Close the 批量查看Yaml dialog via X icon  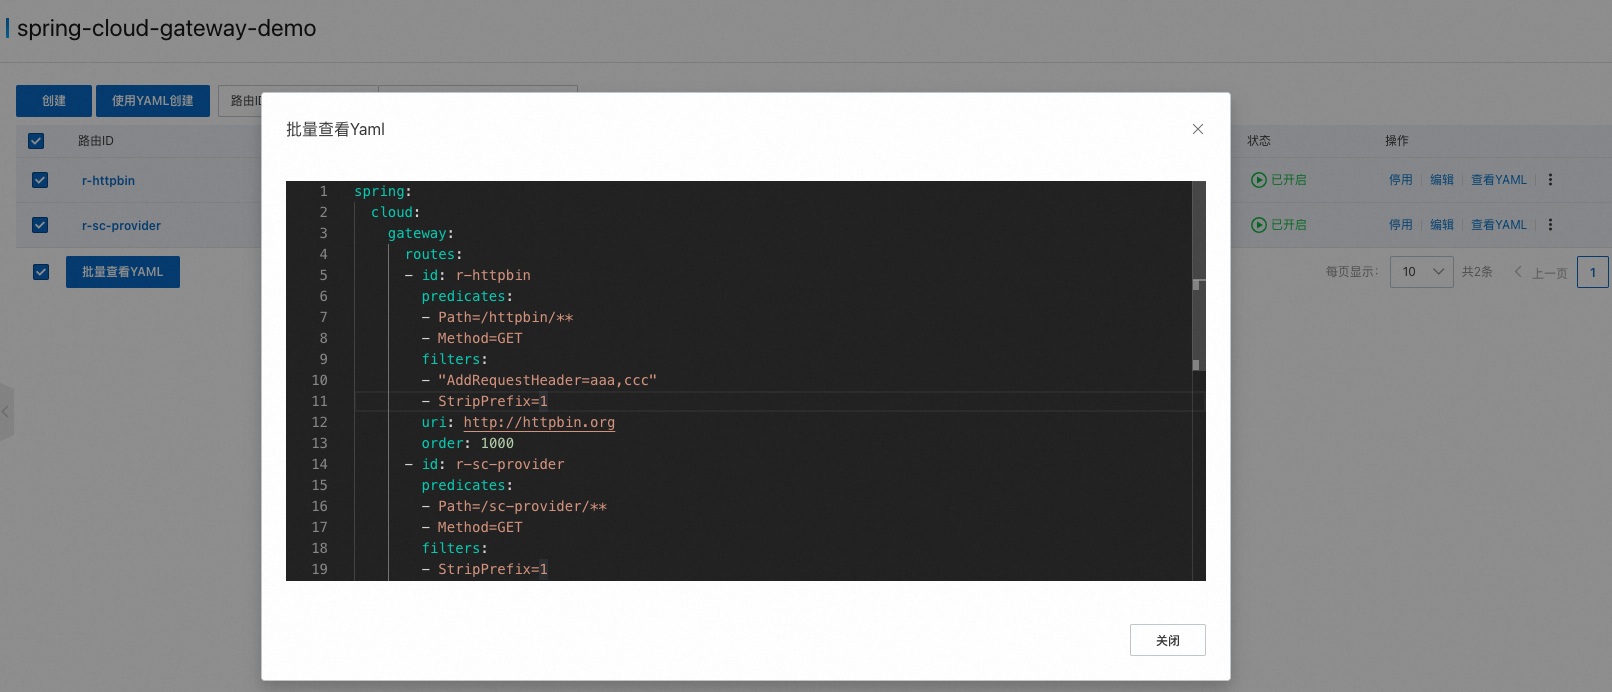point(1197,129)
